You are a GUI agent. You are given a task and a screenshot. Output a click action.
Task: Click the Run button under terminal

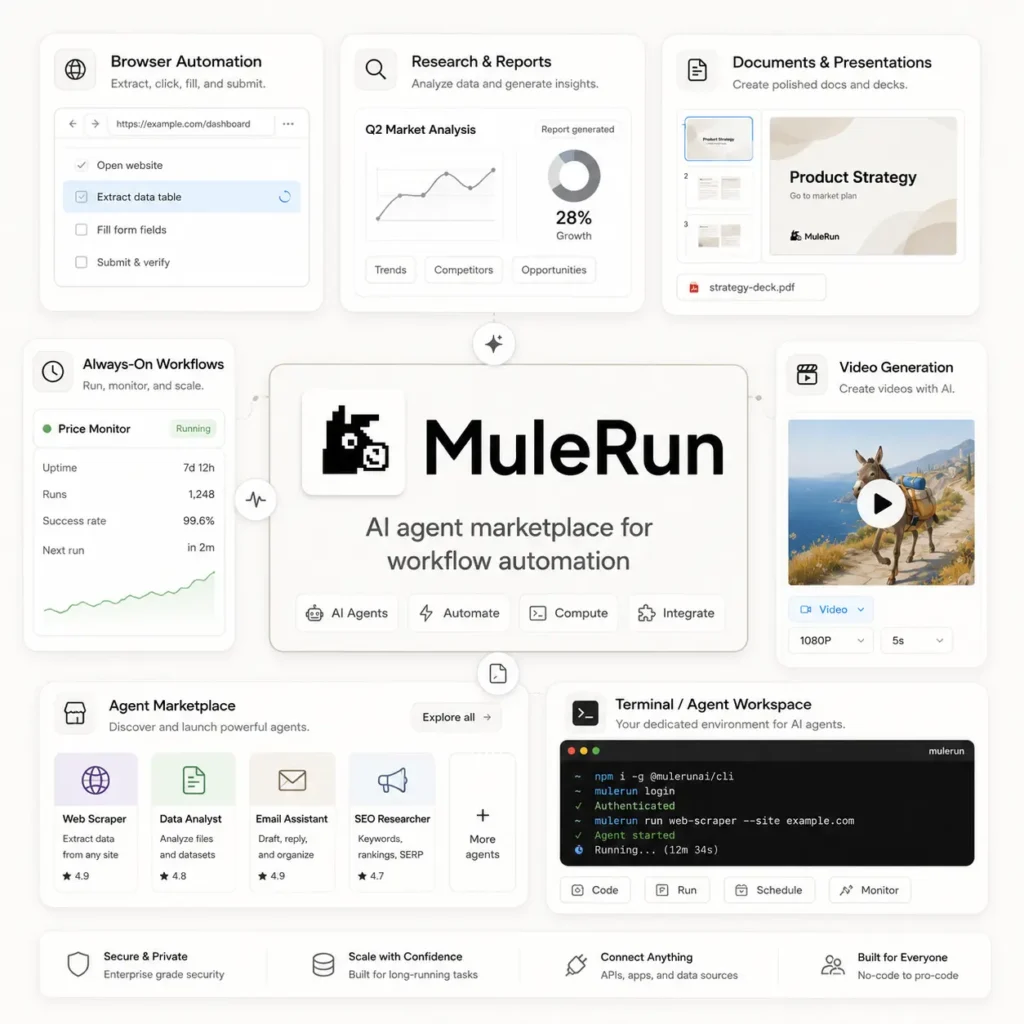(677, 890)
